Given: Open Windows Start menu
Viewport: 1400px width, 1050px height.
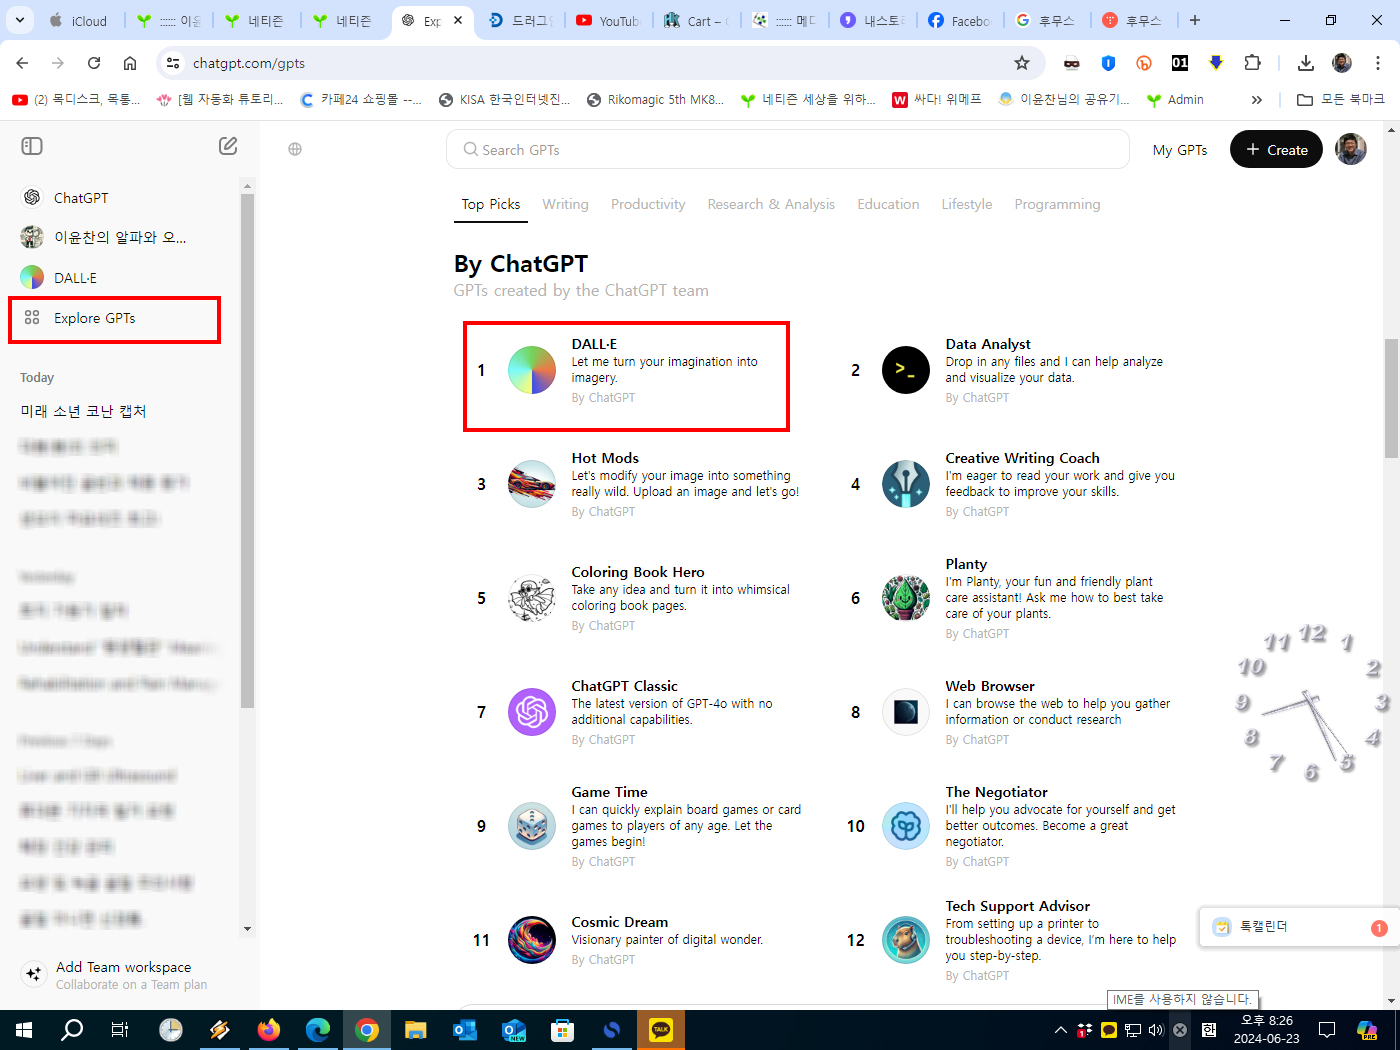Looking at the screenshot, I should [24, 1030].
